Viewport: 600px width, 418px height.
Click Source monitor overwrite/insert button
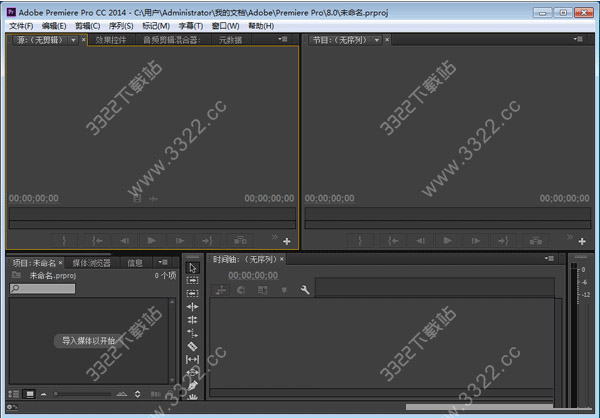[x=240, y=240]
